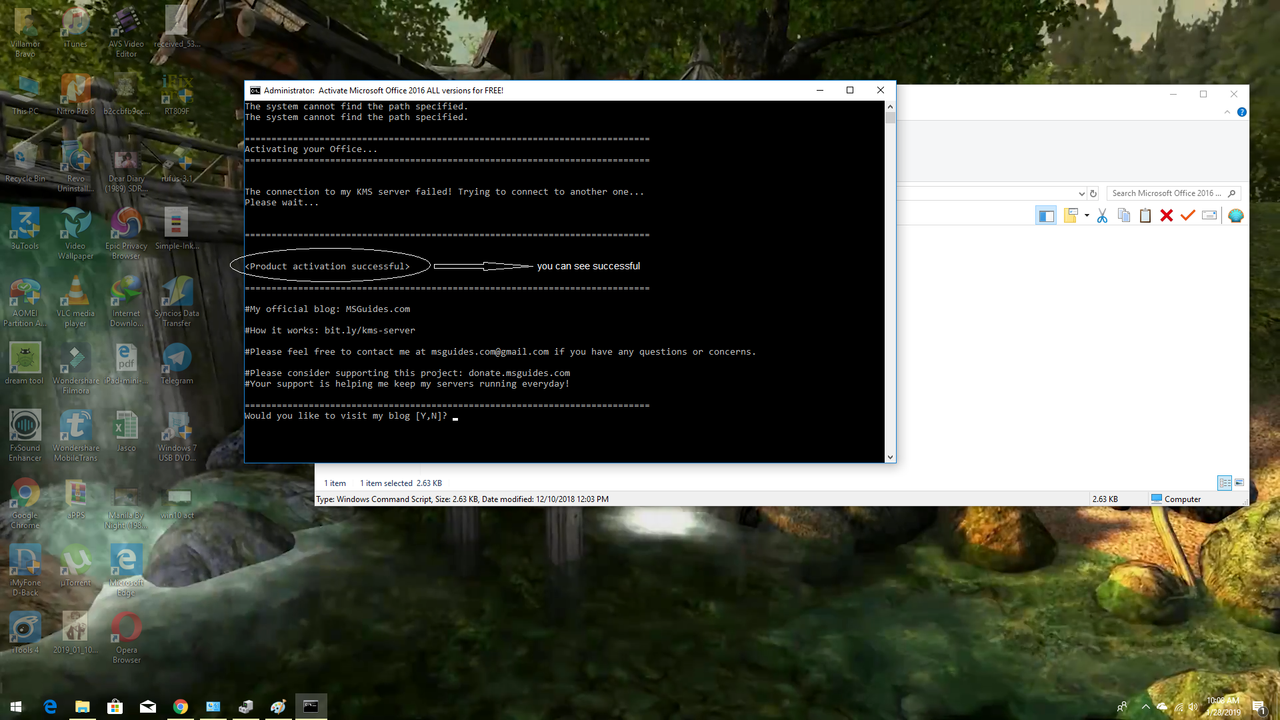Click Cut scissors icon in Explorer toolbar
The width and height of the screenshot is (1280, 720).
[x=1102, y=215]
